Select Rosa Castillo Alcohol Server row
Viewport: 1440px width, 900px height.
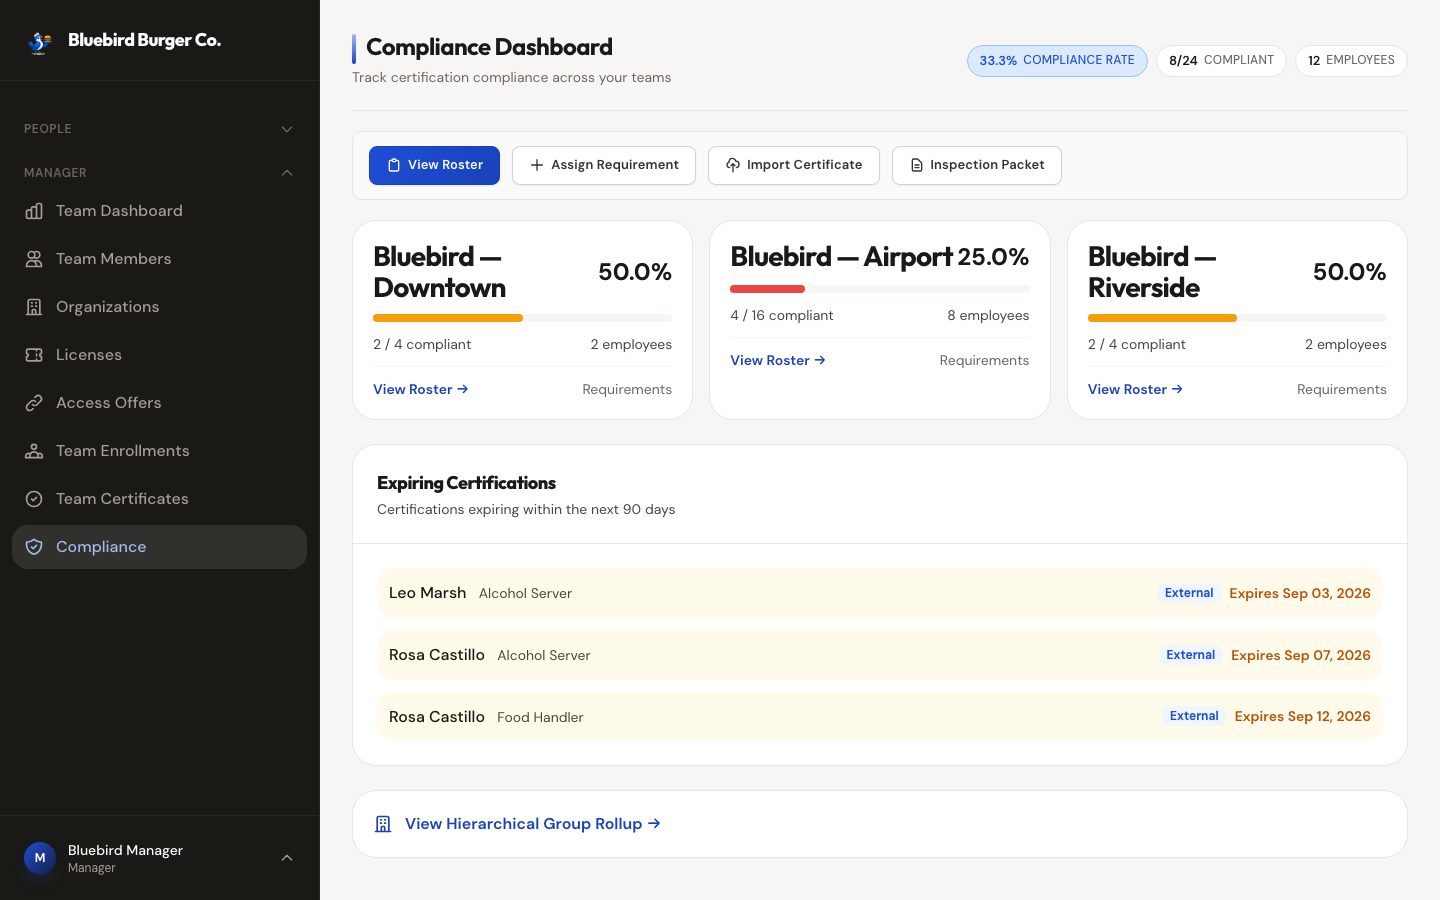coord(880,655)
